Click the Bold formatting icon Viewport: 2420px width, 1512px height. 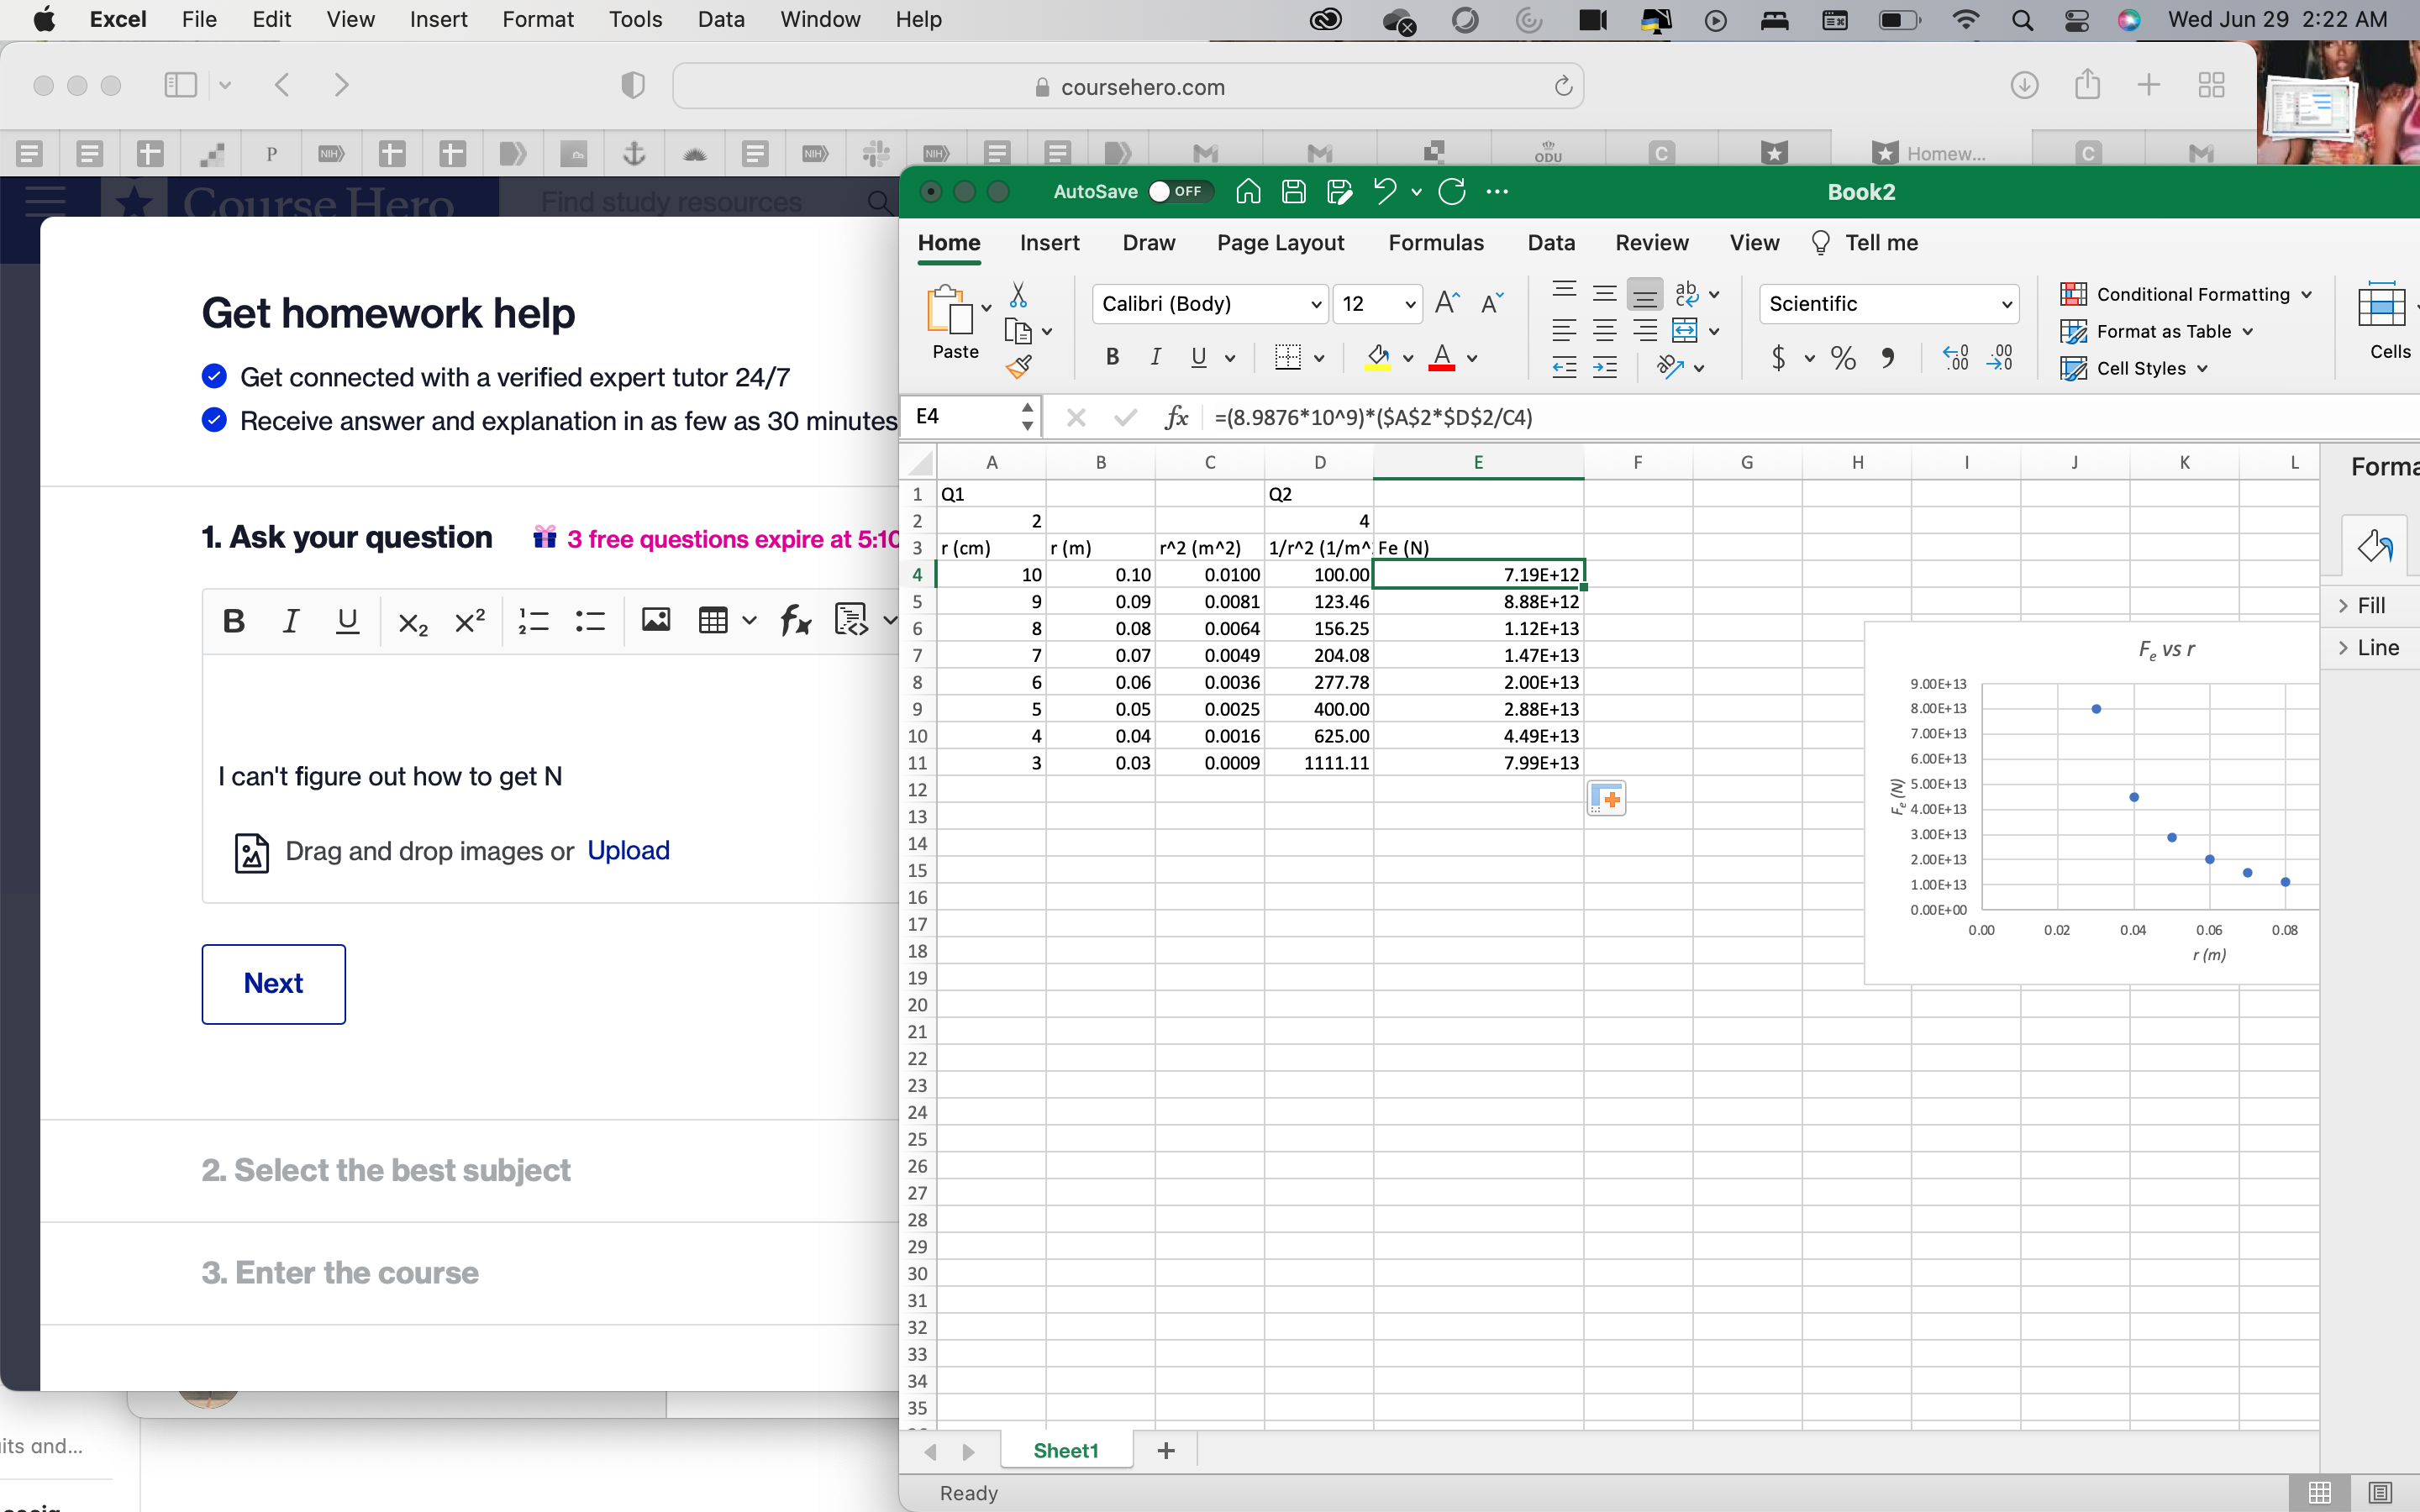[1112, 357]
